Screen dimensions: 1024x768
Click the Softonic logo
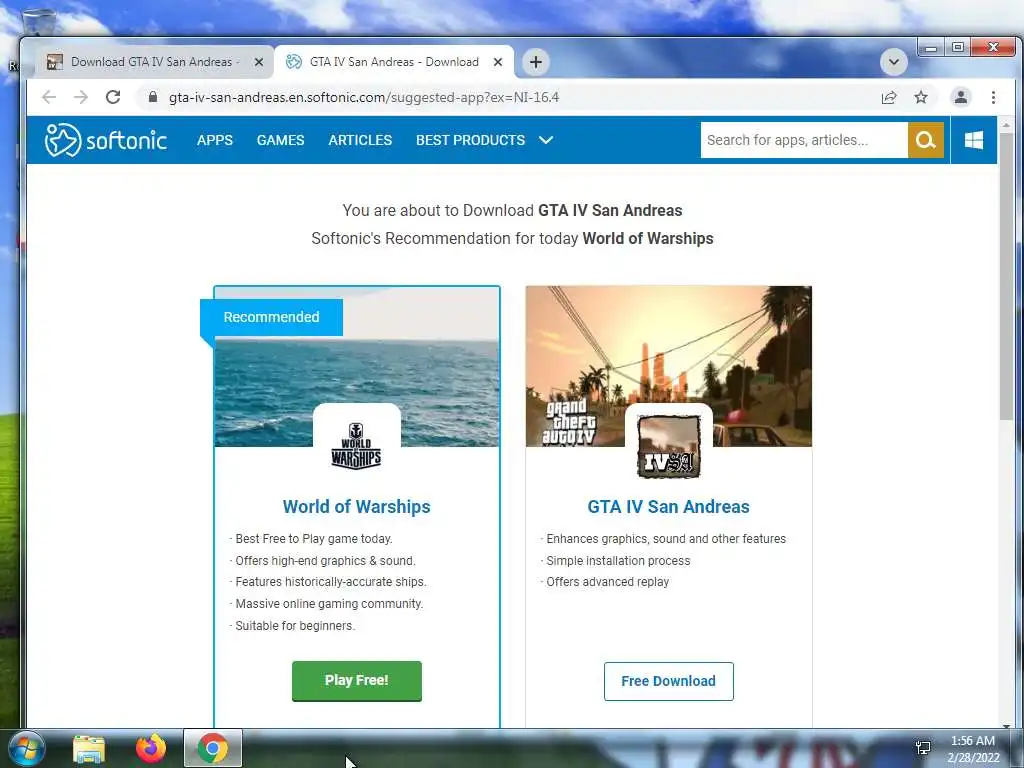click(x=106, y=140)
